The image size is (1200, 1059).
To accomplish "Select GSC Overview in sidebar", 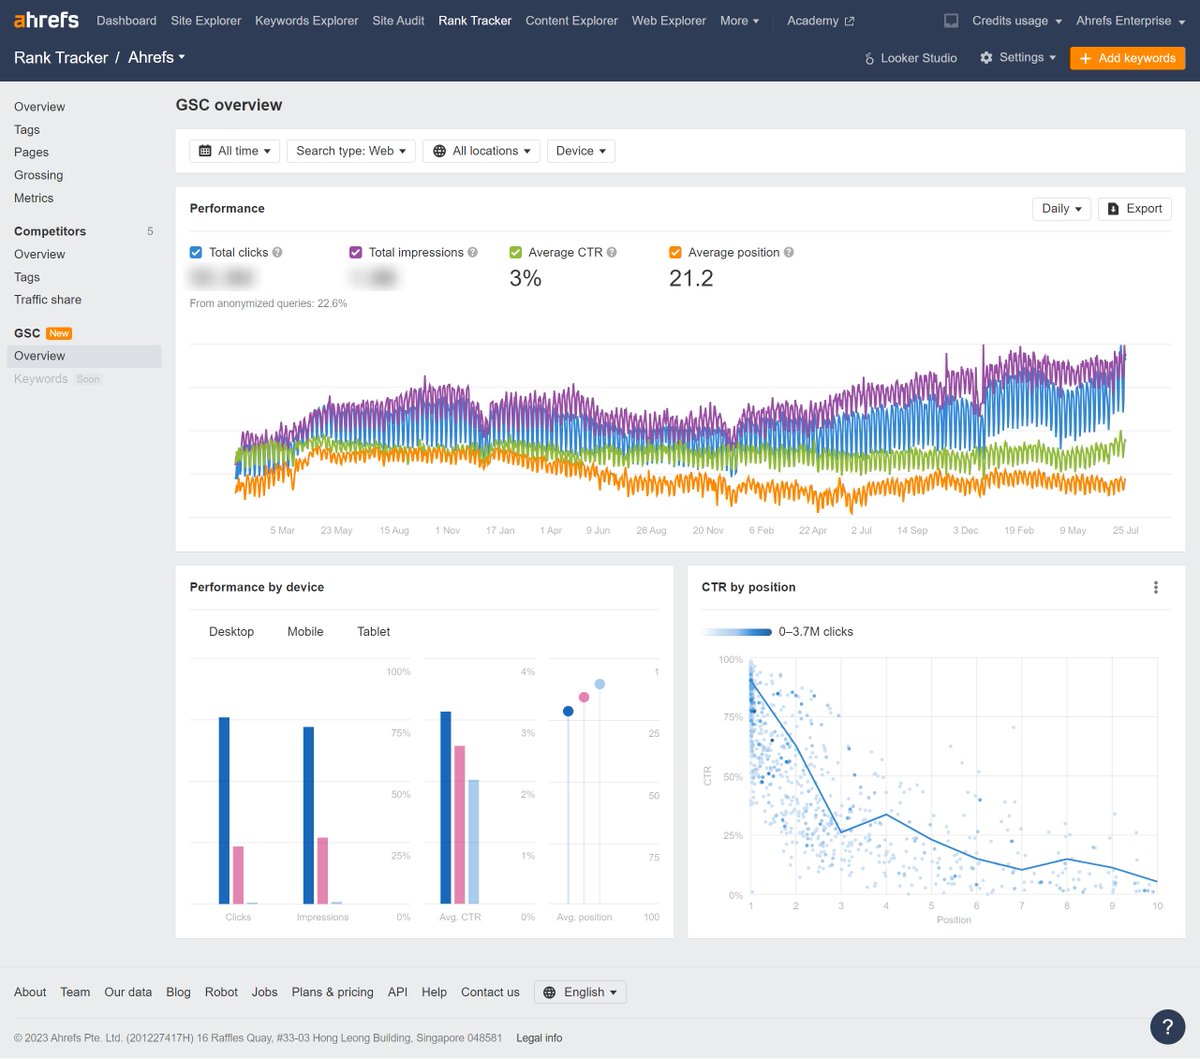I will (x=84, y=356).
